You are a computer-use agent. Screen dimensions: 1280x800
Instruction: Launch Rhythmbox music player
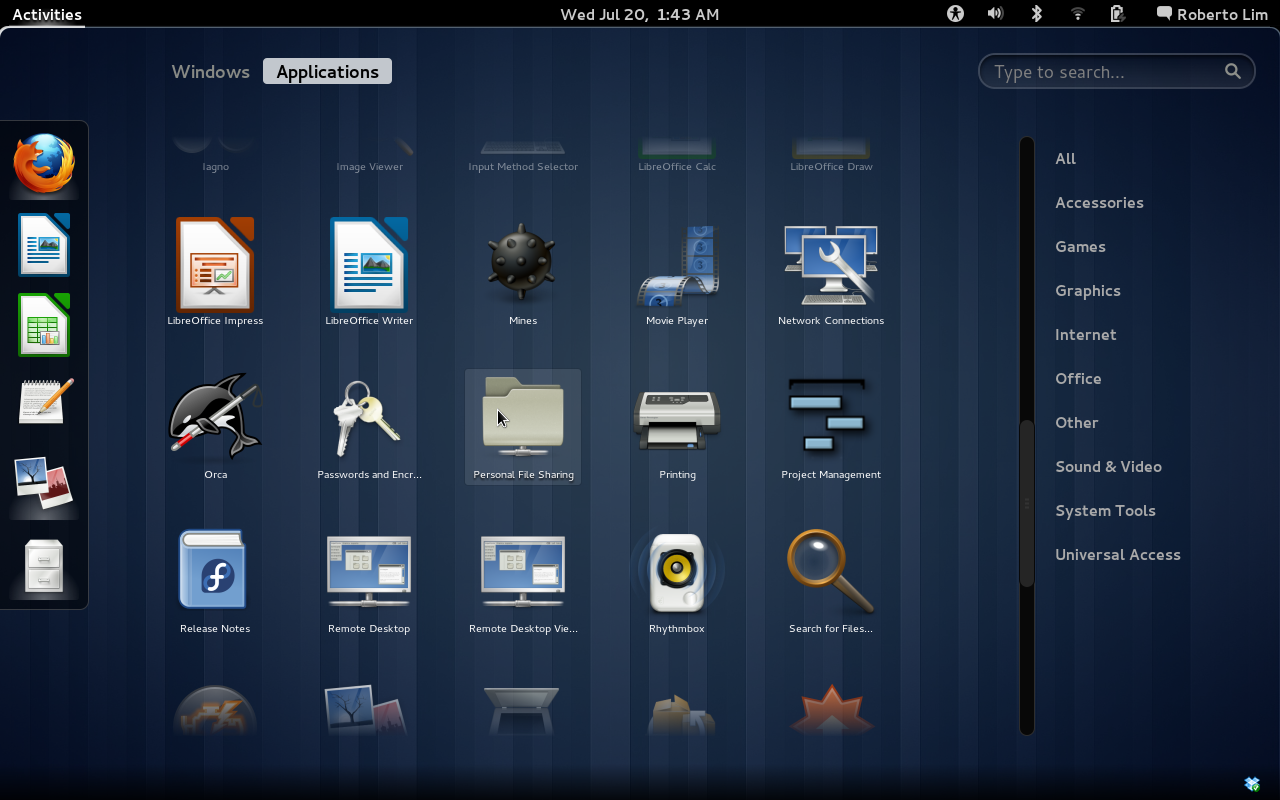click(x=677, y=572)
